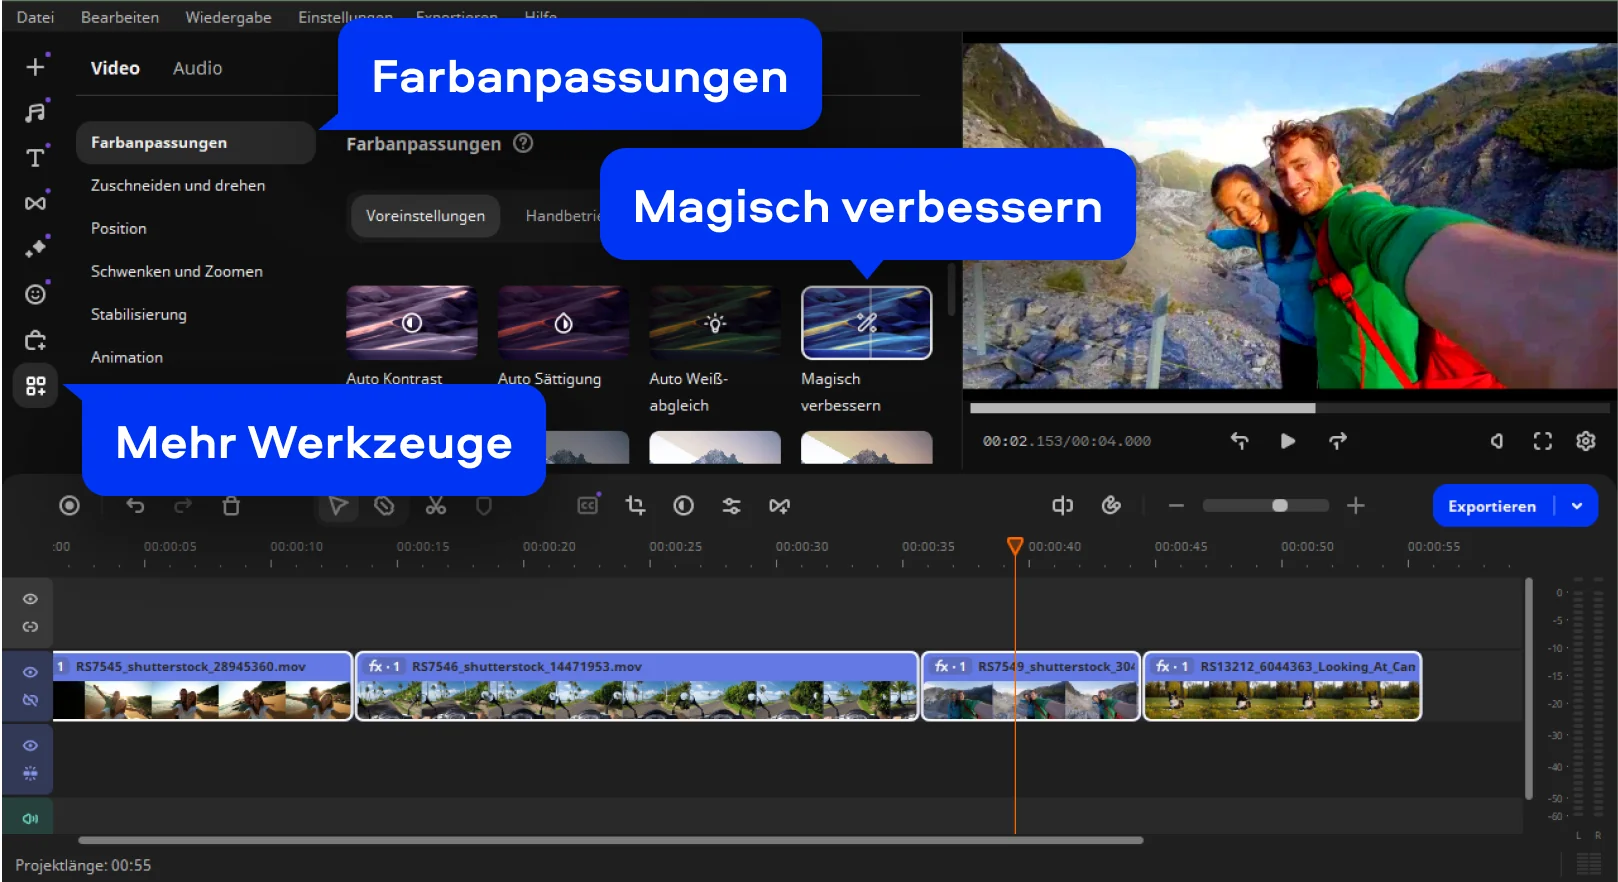The height and width of the screenshot is (882, 1618).
Task: Toggle dashed-ring icon on track below the clips
Action: (30, 773)
